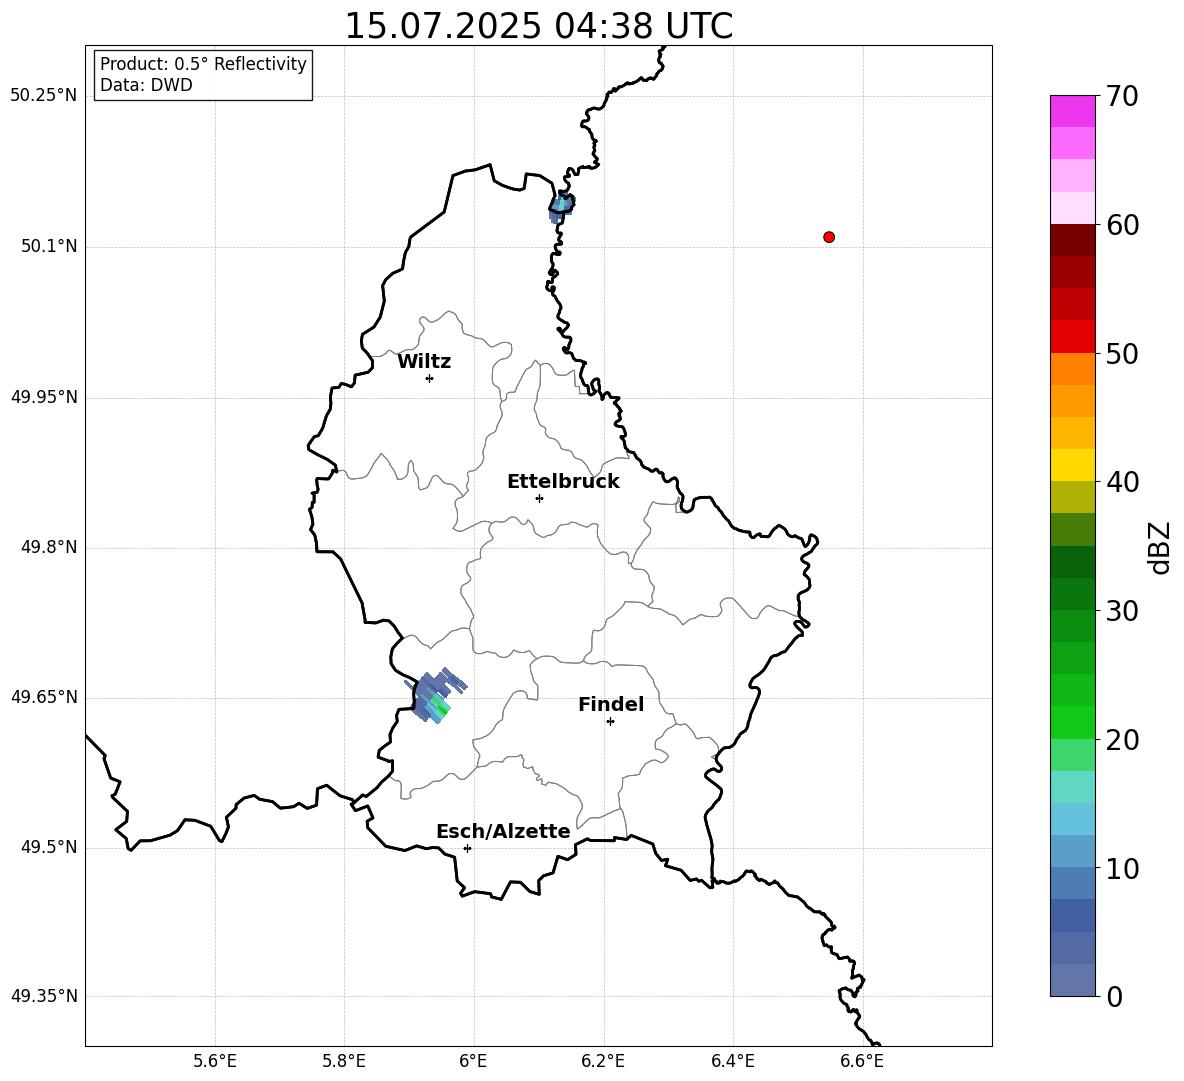
Task: Click the light blue colorbar segment just above 10
Action: (1072, 851)
